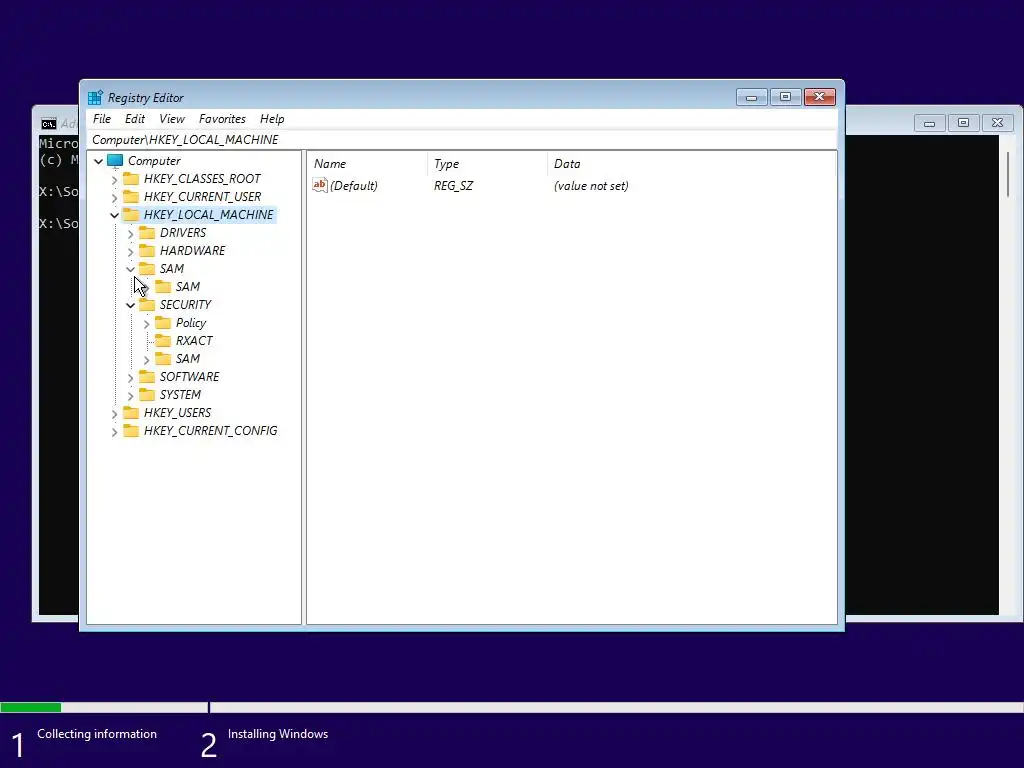This screenshot has height=768, width=1024.
Task: Expand the SYSTEM key arrow
Action: coord(131,395)
